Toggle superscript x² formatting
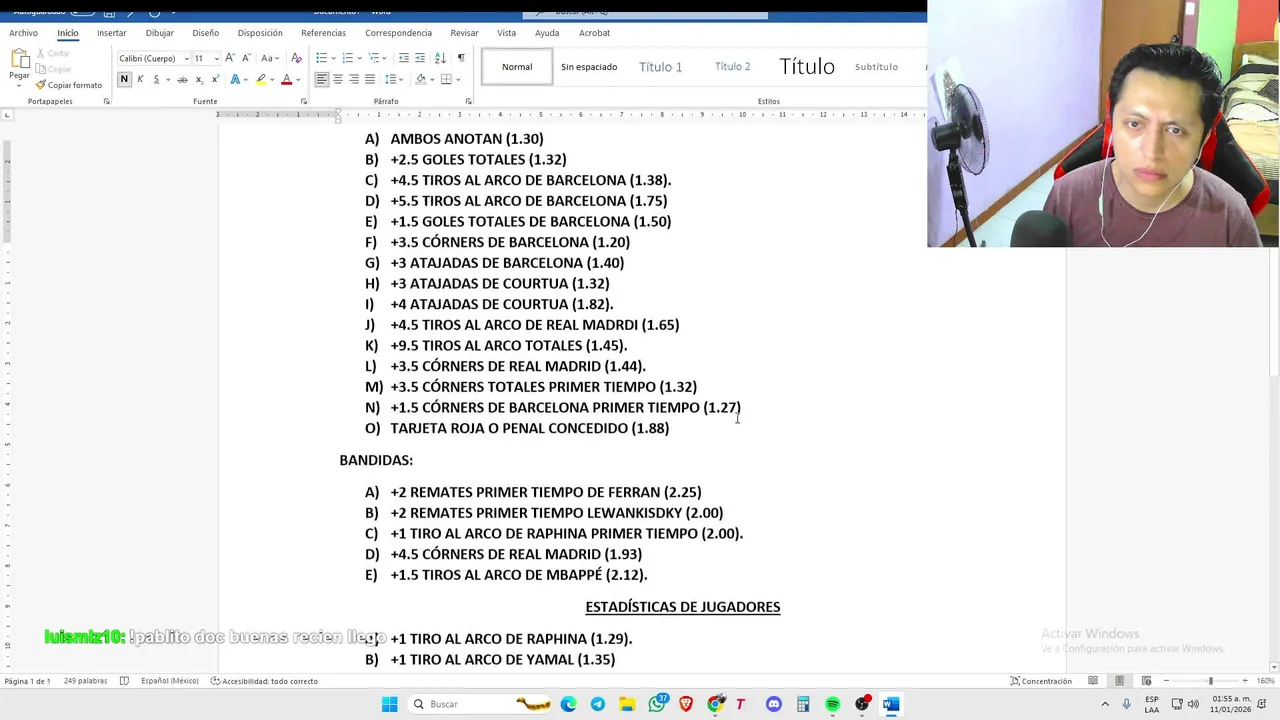 pos(215,79)
